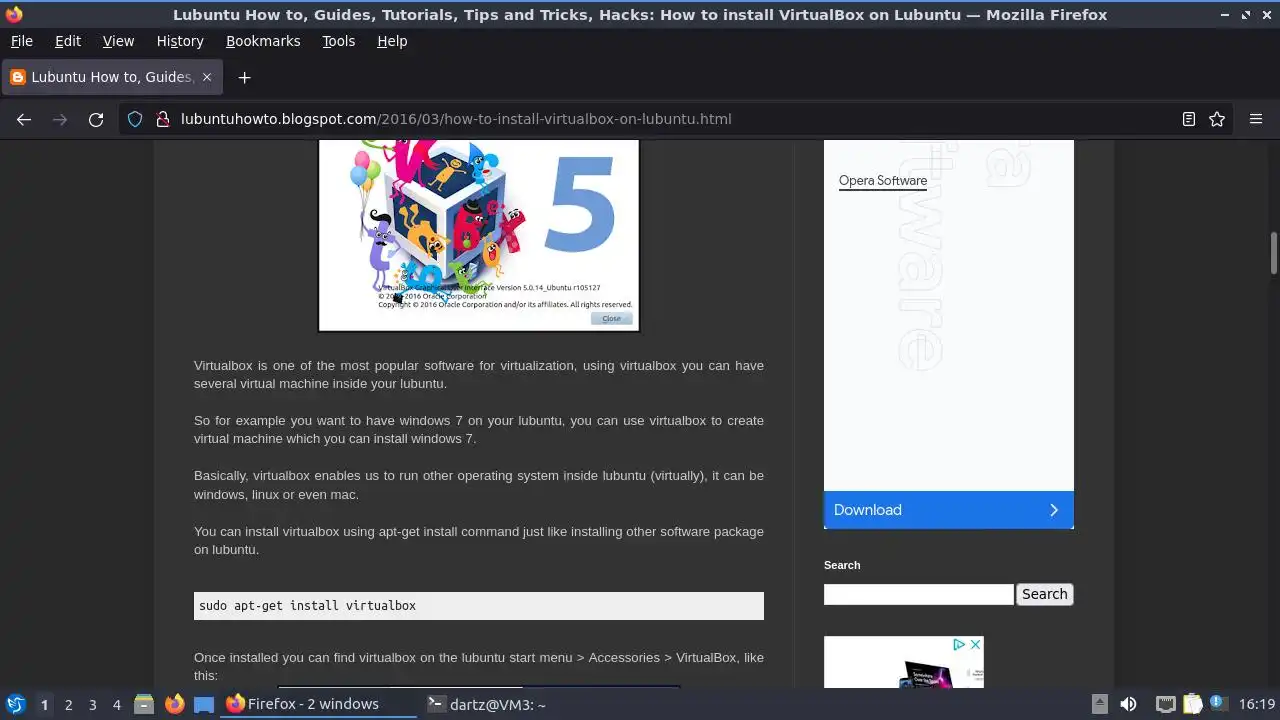Switch to workspace 2
This screenshot has width=1280, height=720.
pyautogui.click(x=68, y=705)
